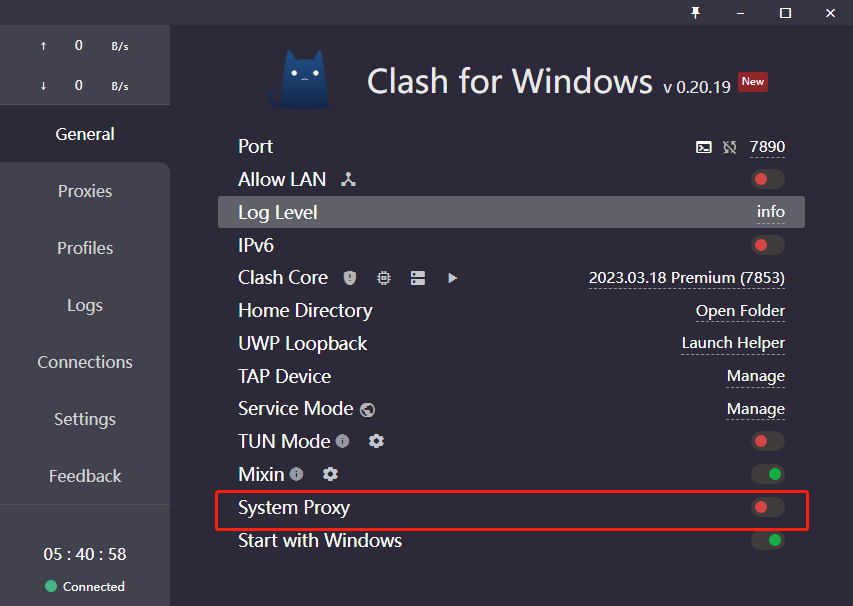Click Open Folder for Home Directory
Viewport: 853px width, 606px height.
(740, 311)
